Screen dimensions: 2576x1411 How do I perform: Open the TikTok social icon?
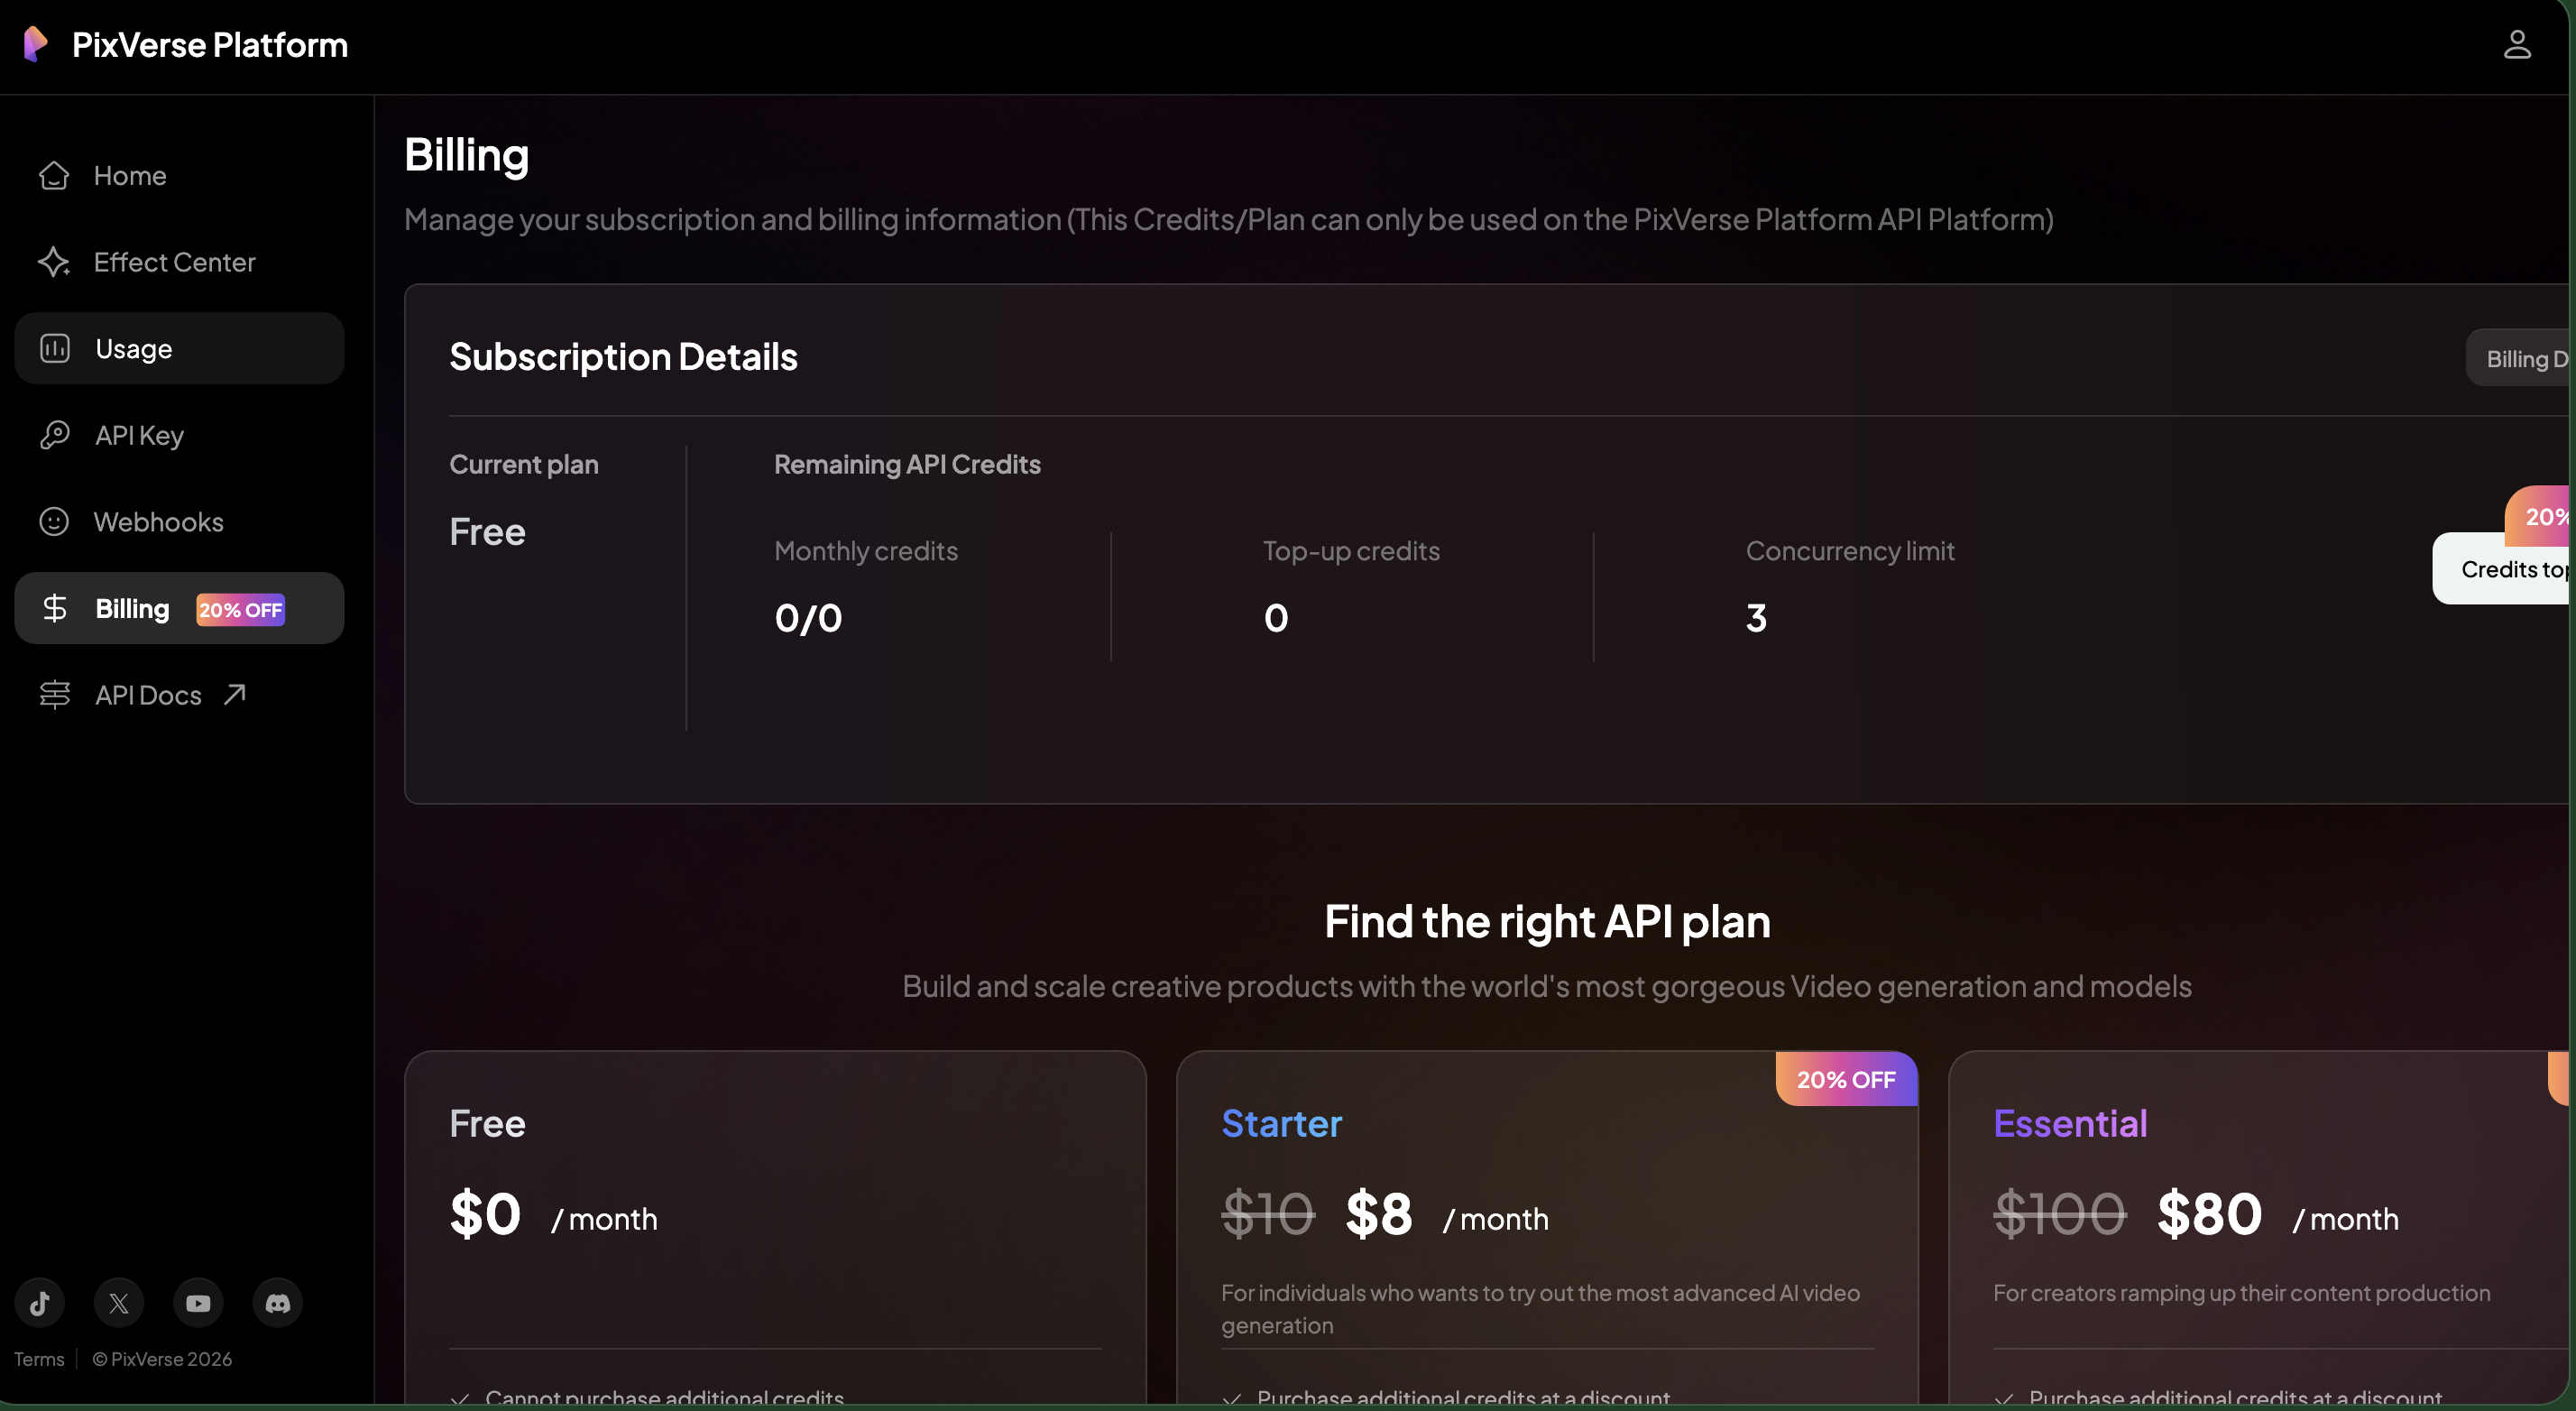coord(40,1302)
